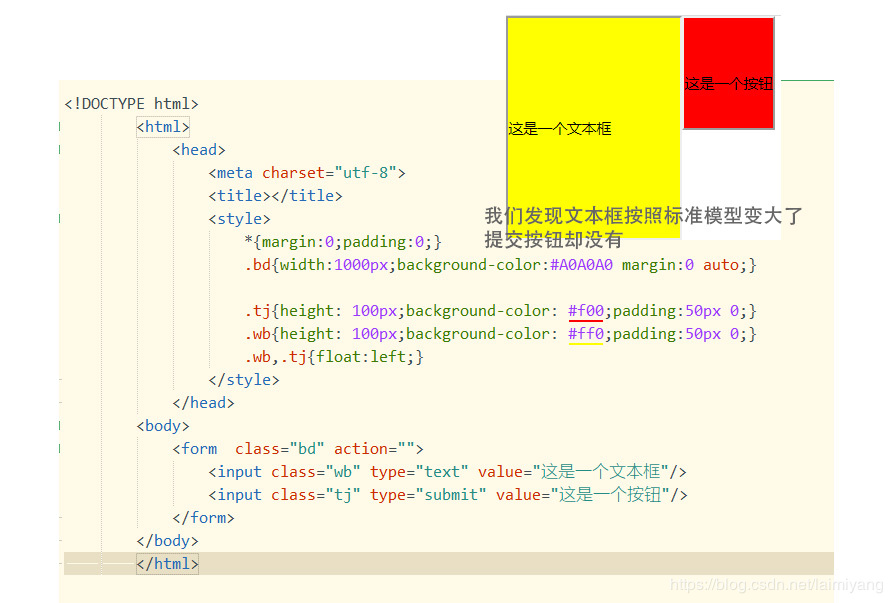Click the #ff0 color value
The width and height of the screenshot is (893, 603).
coord(585,334)
